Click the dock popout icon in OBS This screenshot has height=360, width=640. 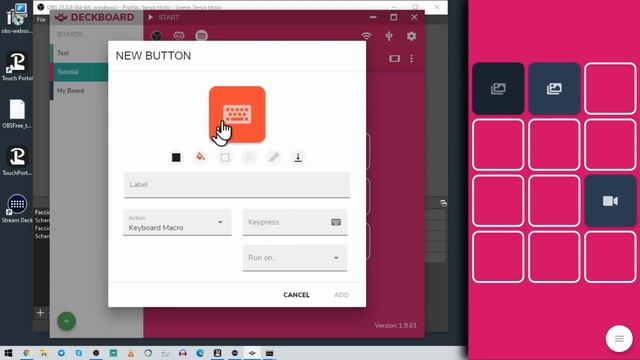444,203
